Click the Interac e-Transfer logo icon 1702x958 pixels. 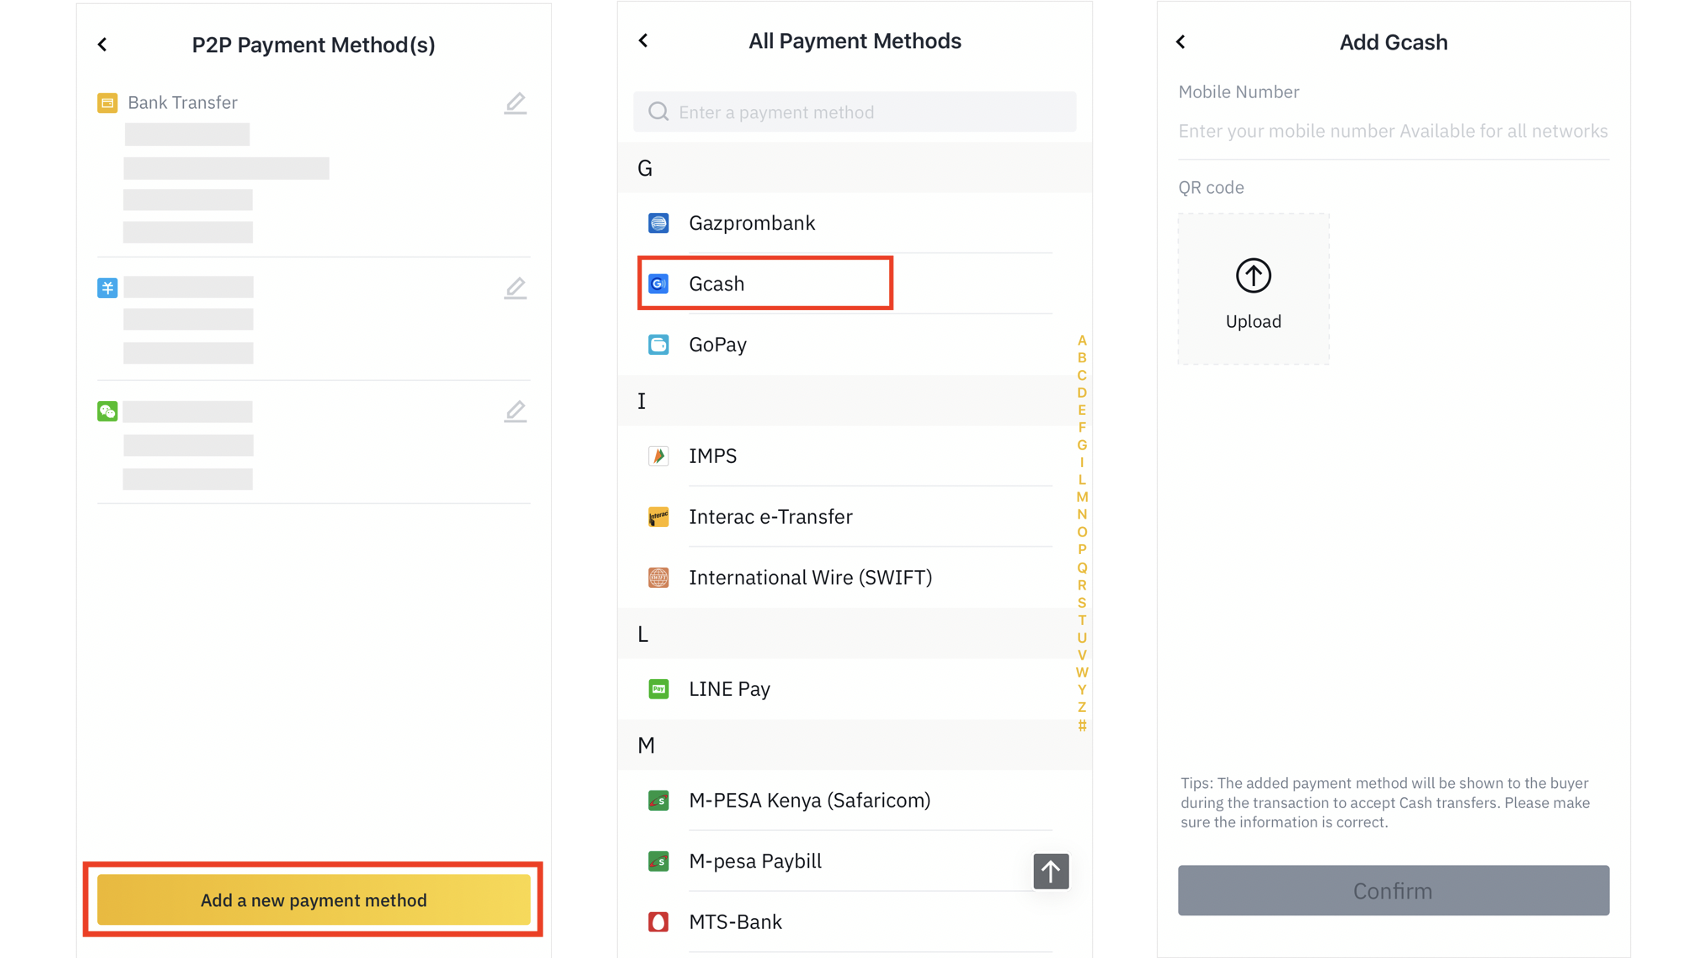(x=658, y=517)
